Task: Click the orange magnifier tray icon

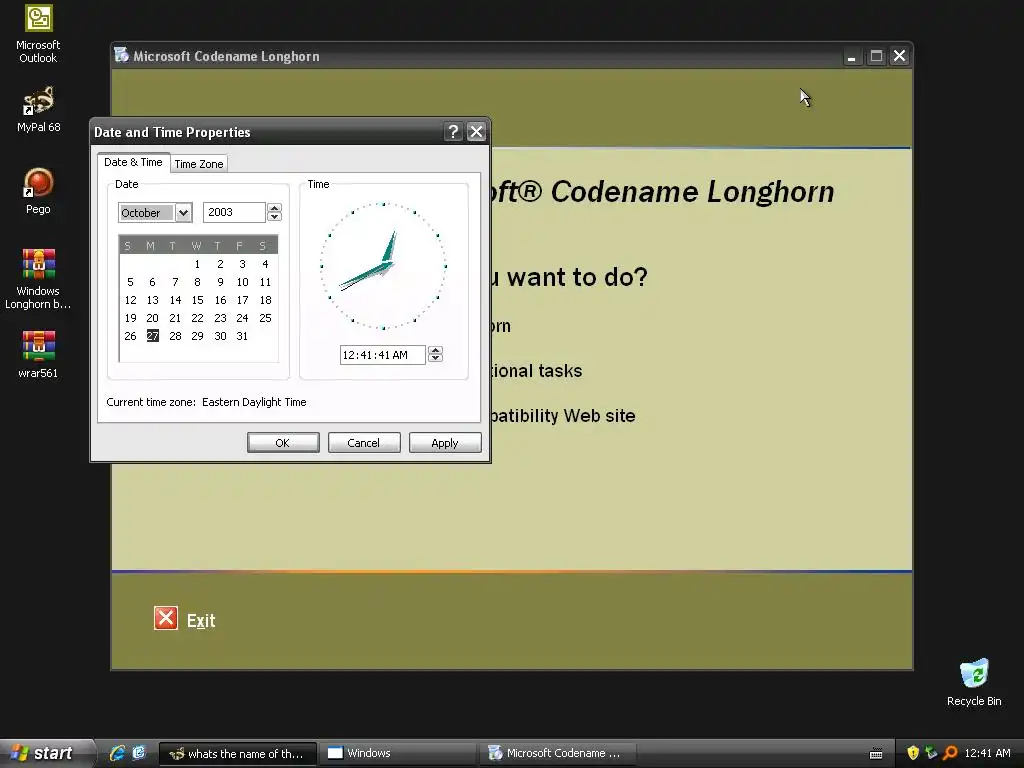Action: [950, 753]
